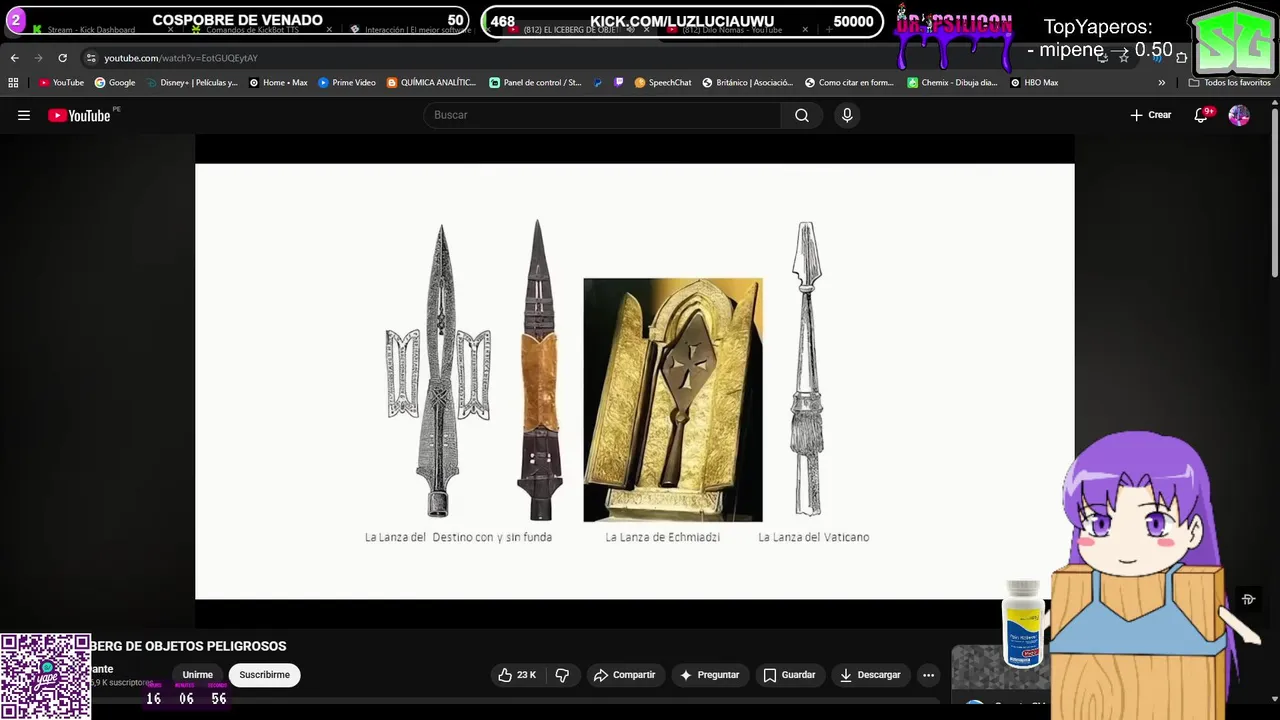Open the SpeechChat bookmark

pos(663,82)
